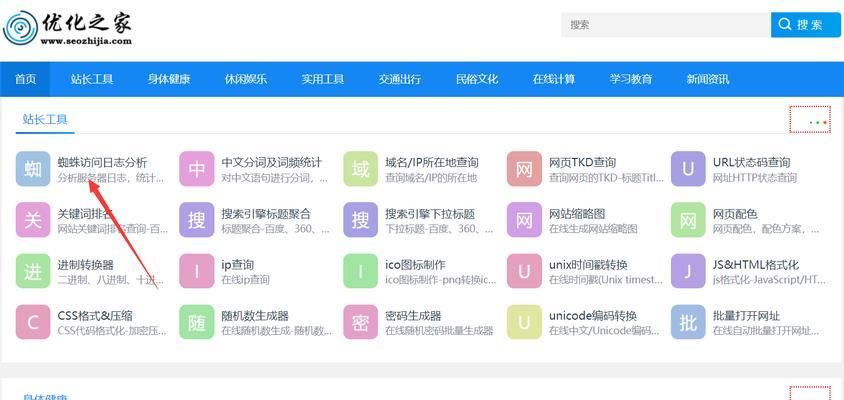This screenshot has width=844, height=400.
Task: Select the 站长工具 section tab
Action: tap(45, 120)
